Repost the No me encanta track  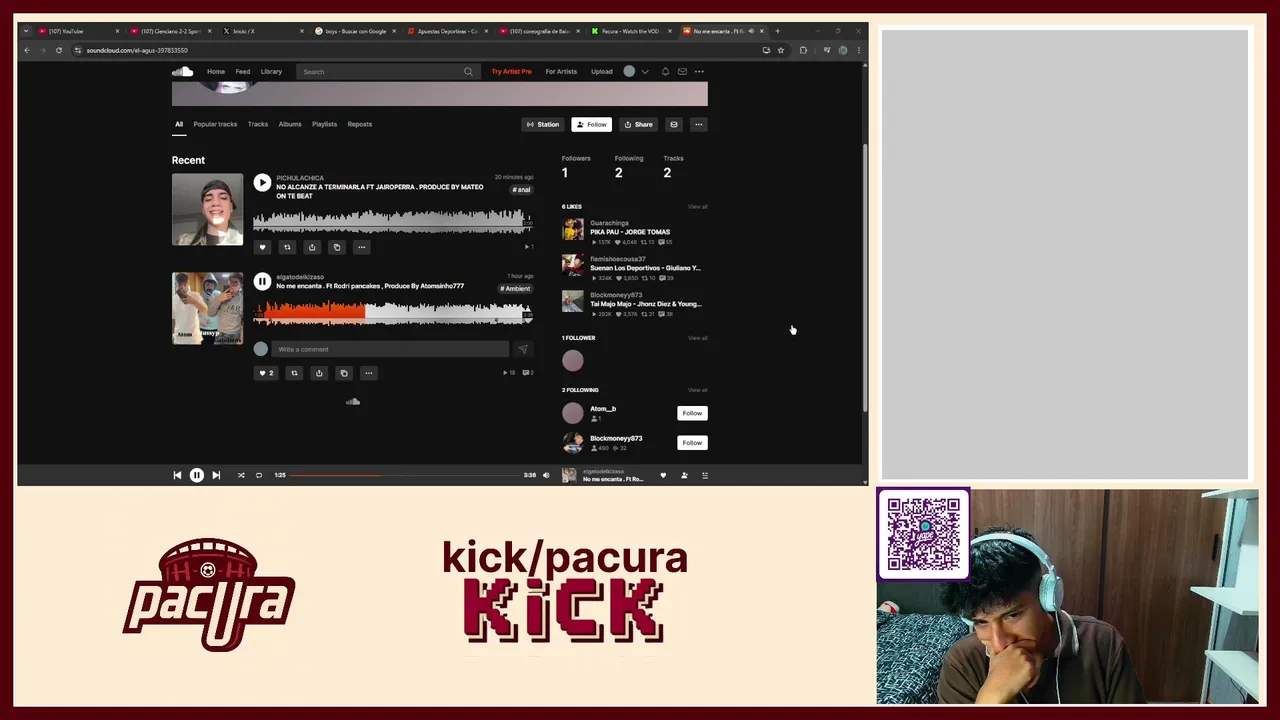[x=294, y=373]
